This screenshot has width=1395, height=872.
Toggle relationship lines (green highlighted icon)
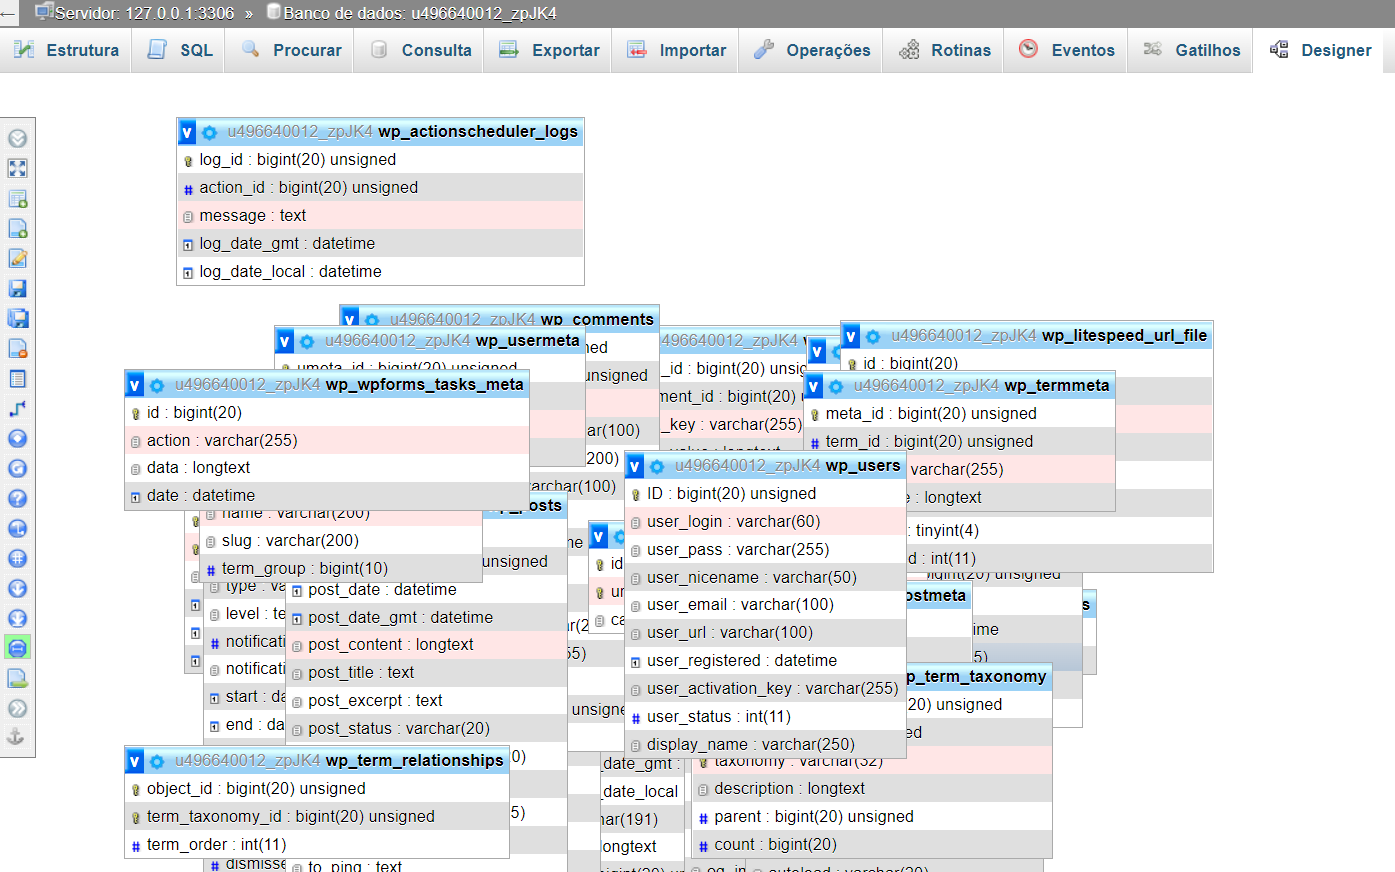(17, 648)
